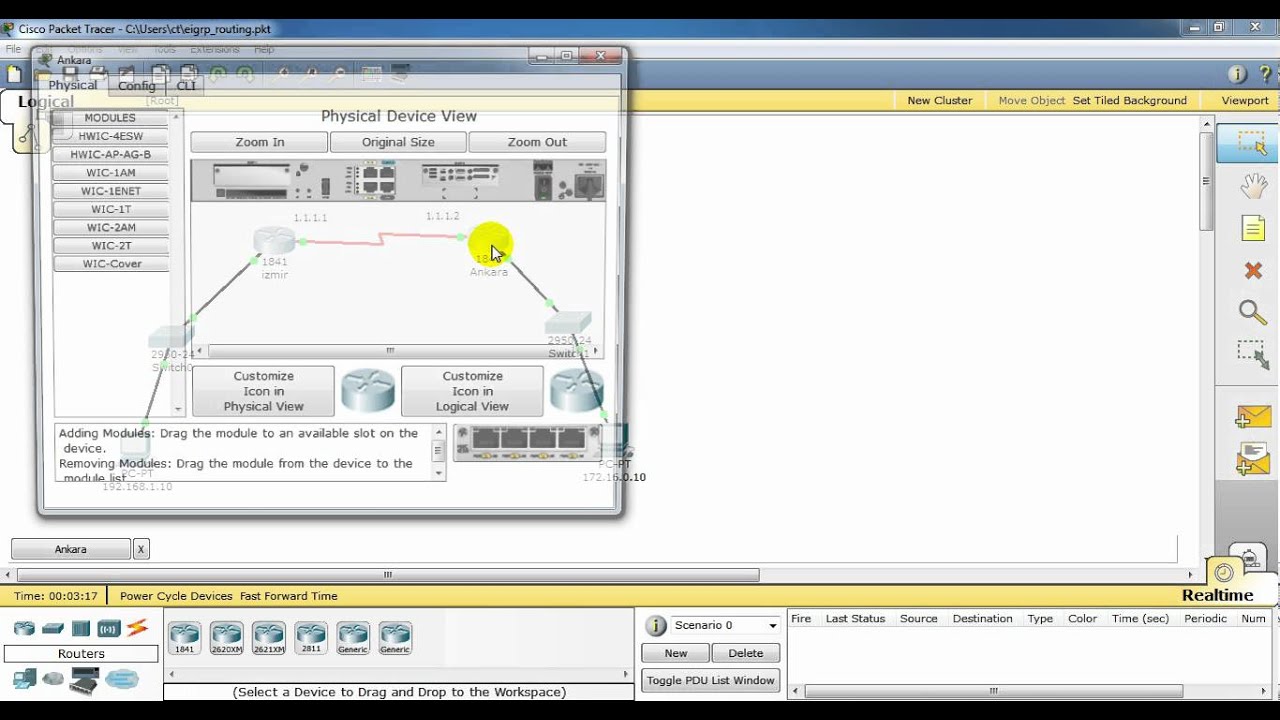Pick the 2621XM router model
Image resolution: width=1280 pixels, height=720 pixels.
click(x=269, y=637)
